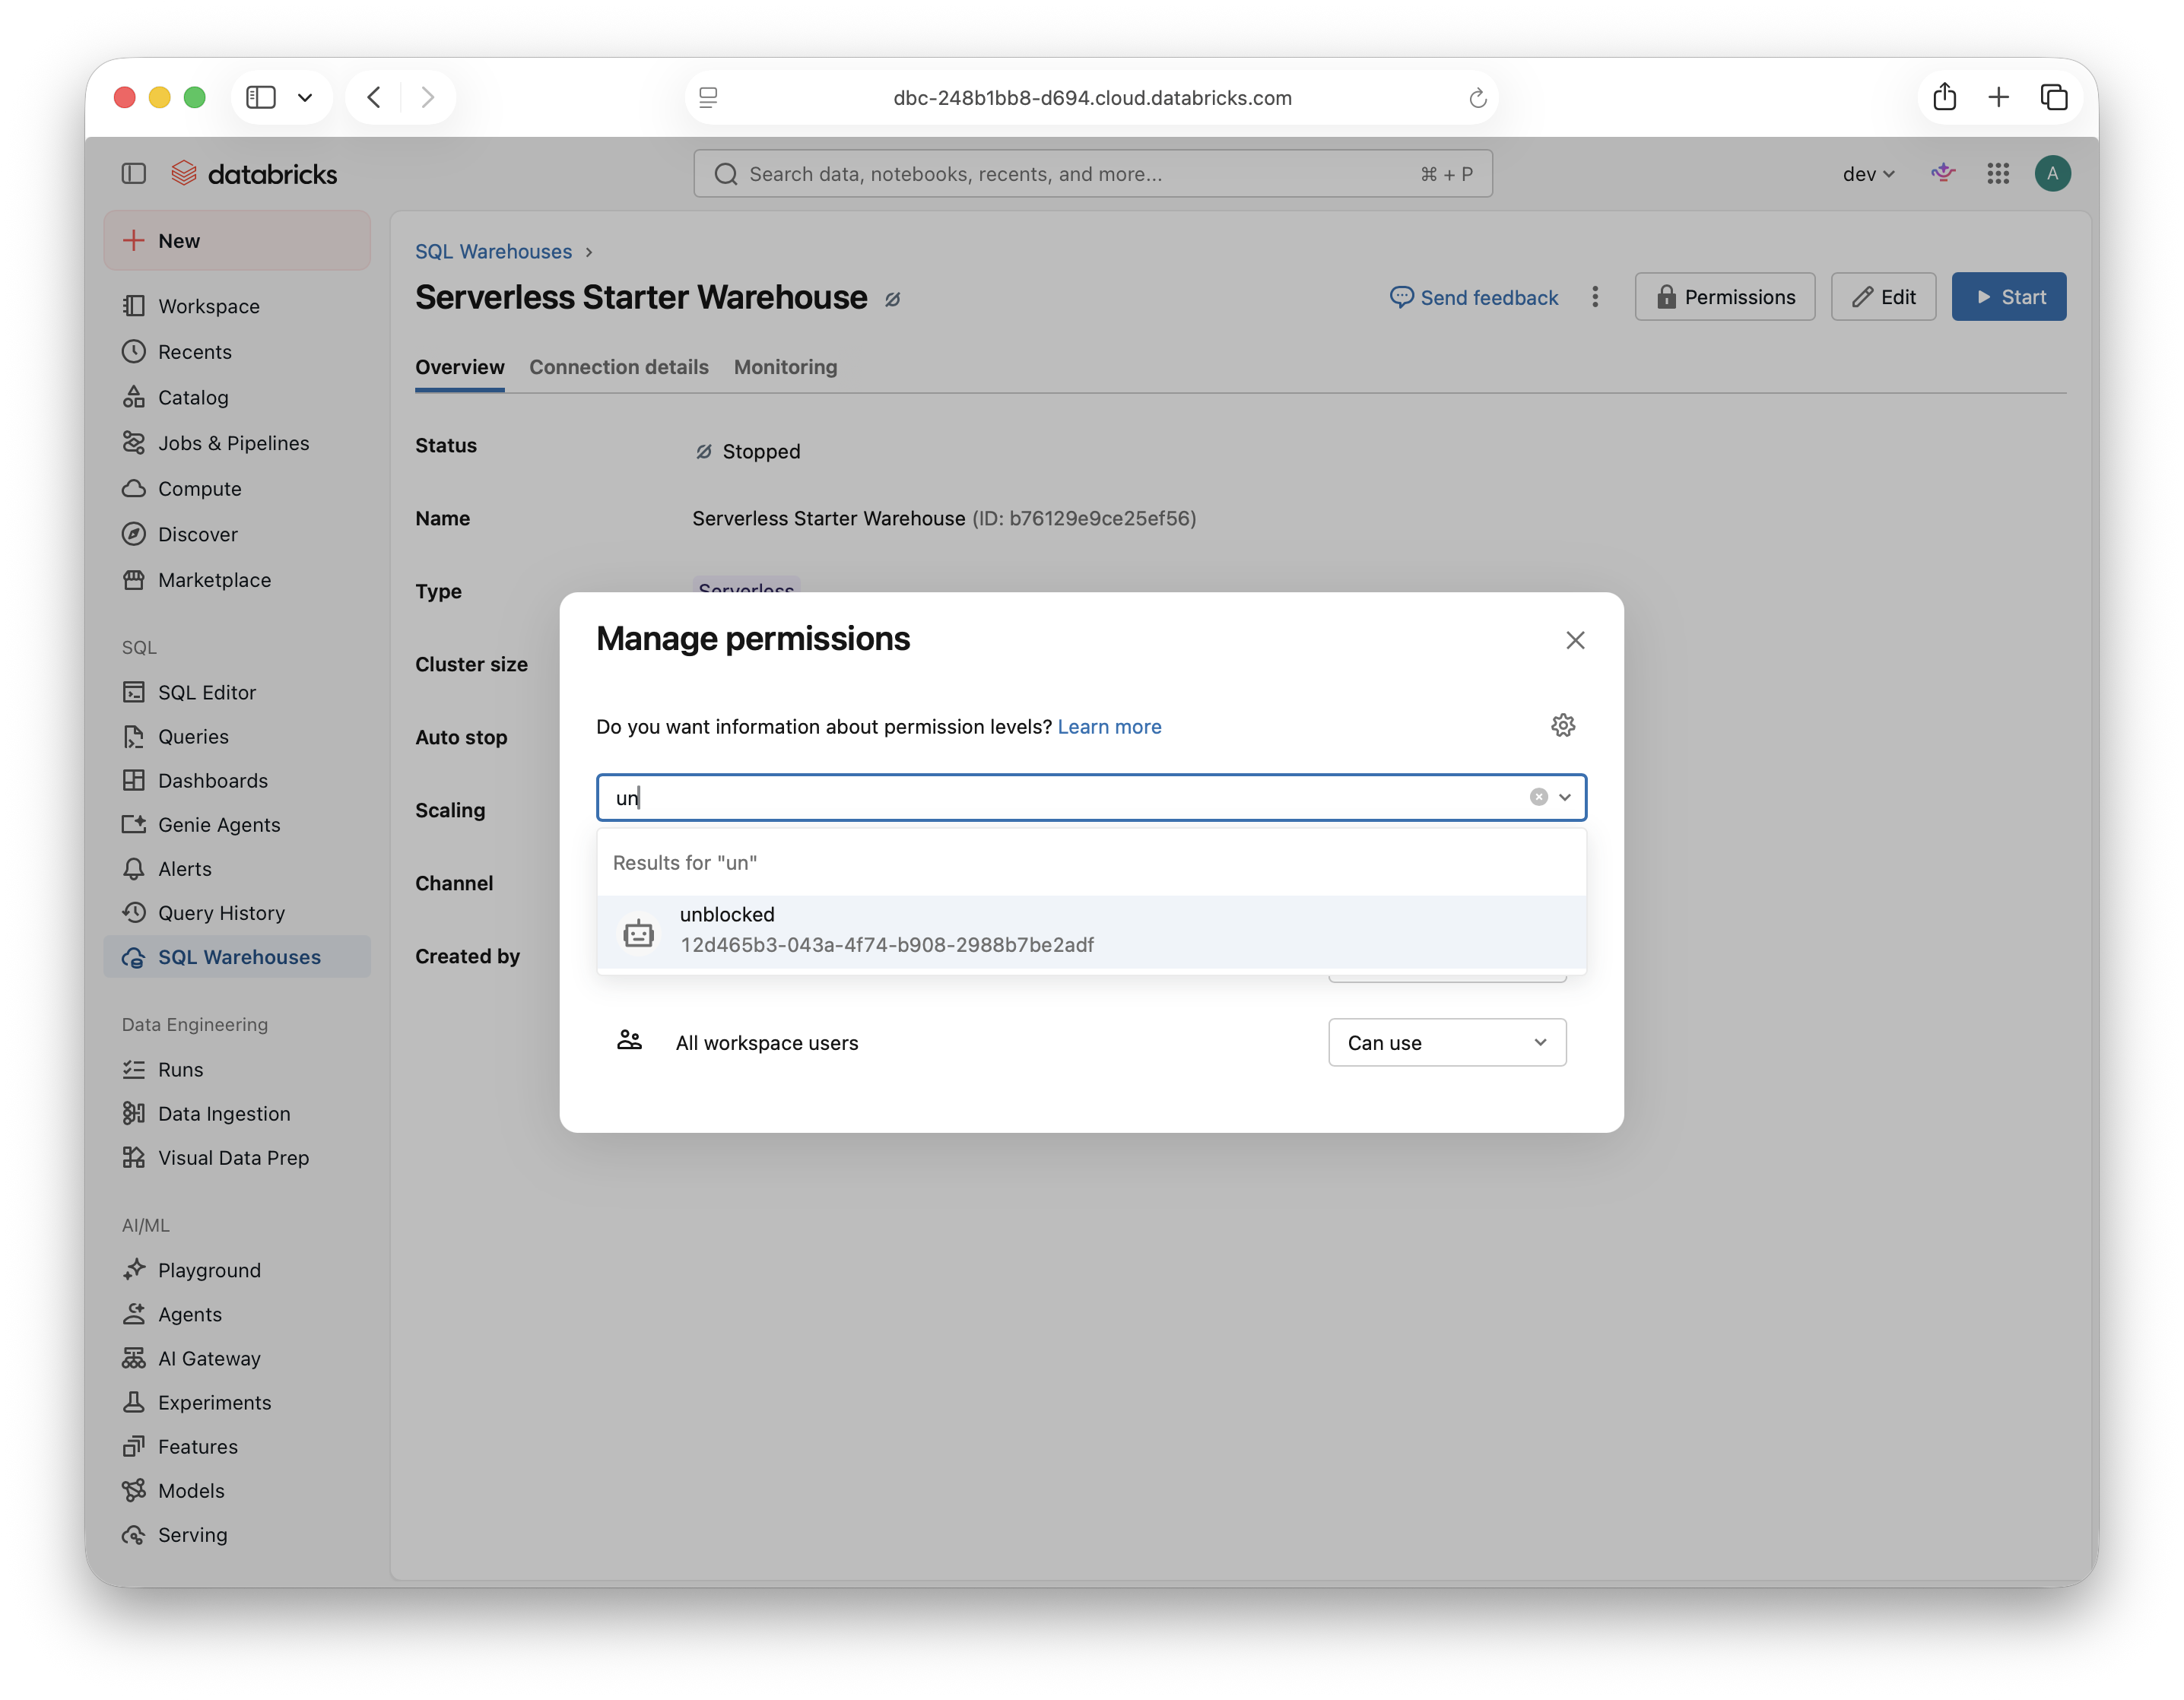The height and width of the screenshot is (1700, 2184).
Task: Click the global search bar
Action: 1092,174
